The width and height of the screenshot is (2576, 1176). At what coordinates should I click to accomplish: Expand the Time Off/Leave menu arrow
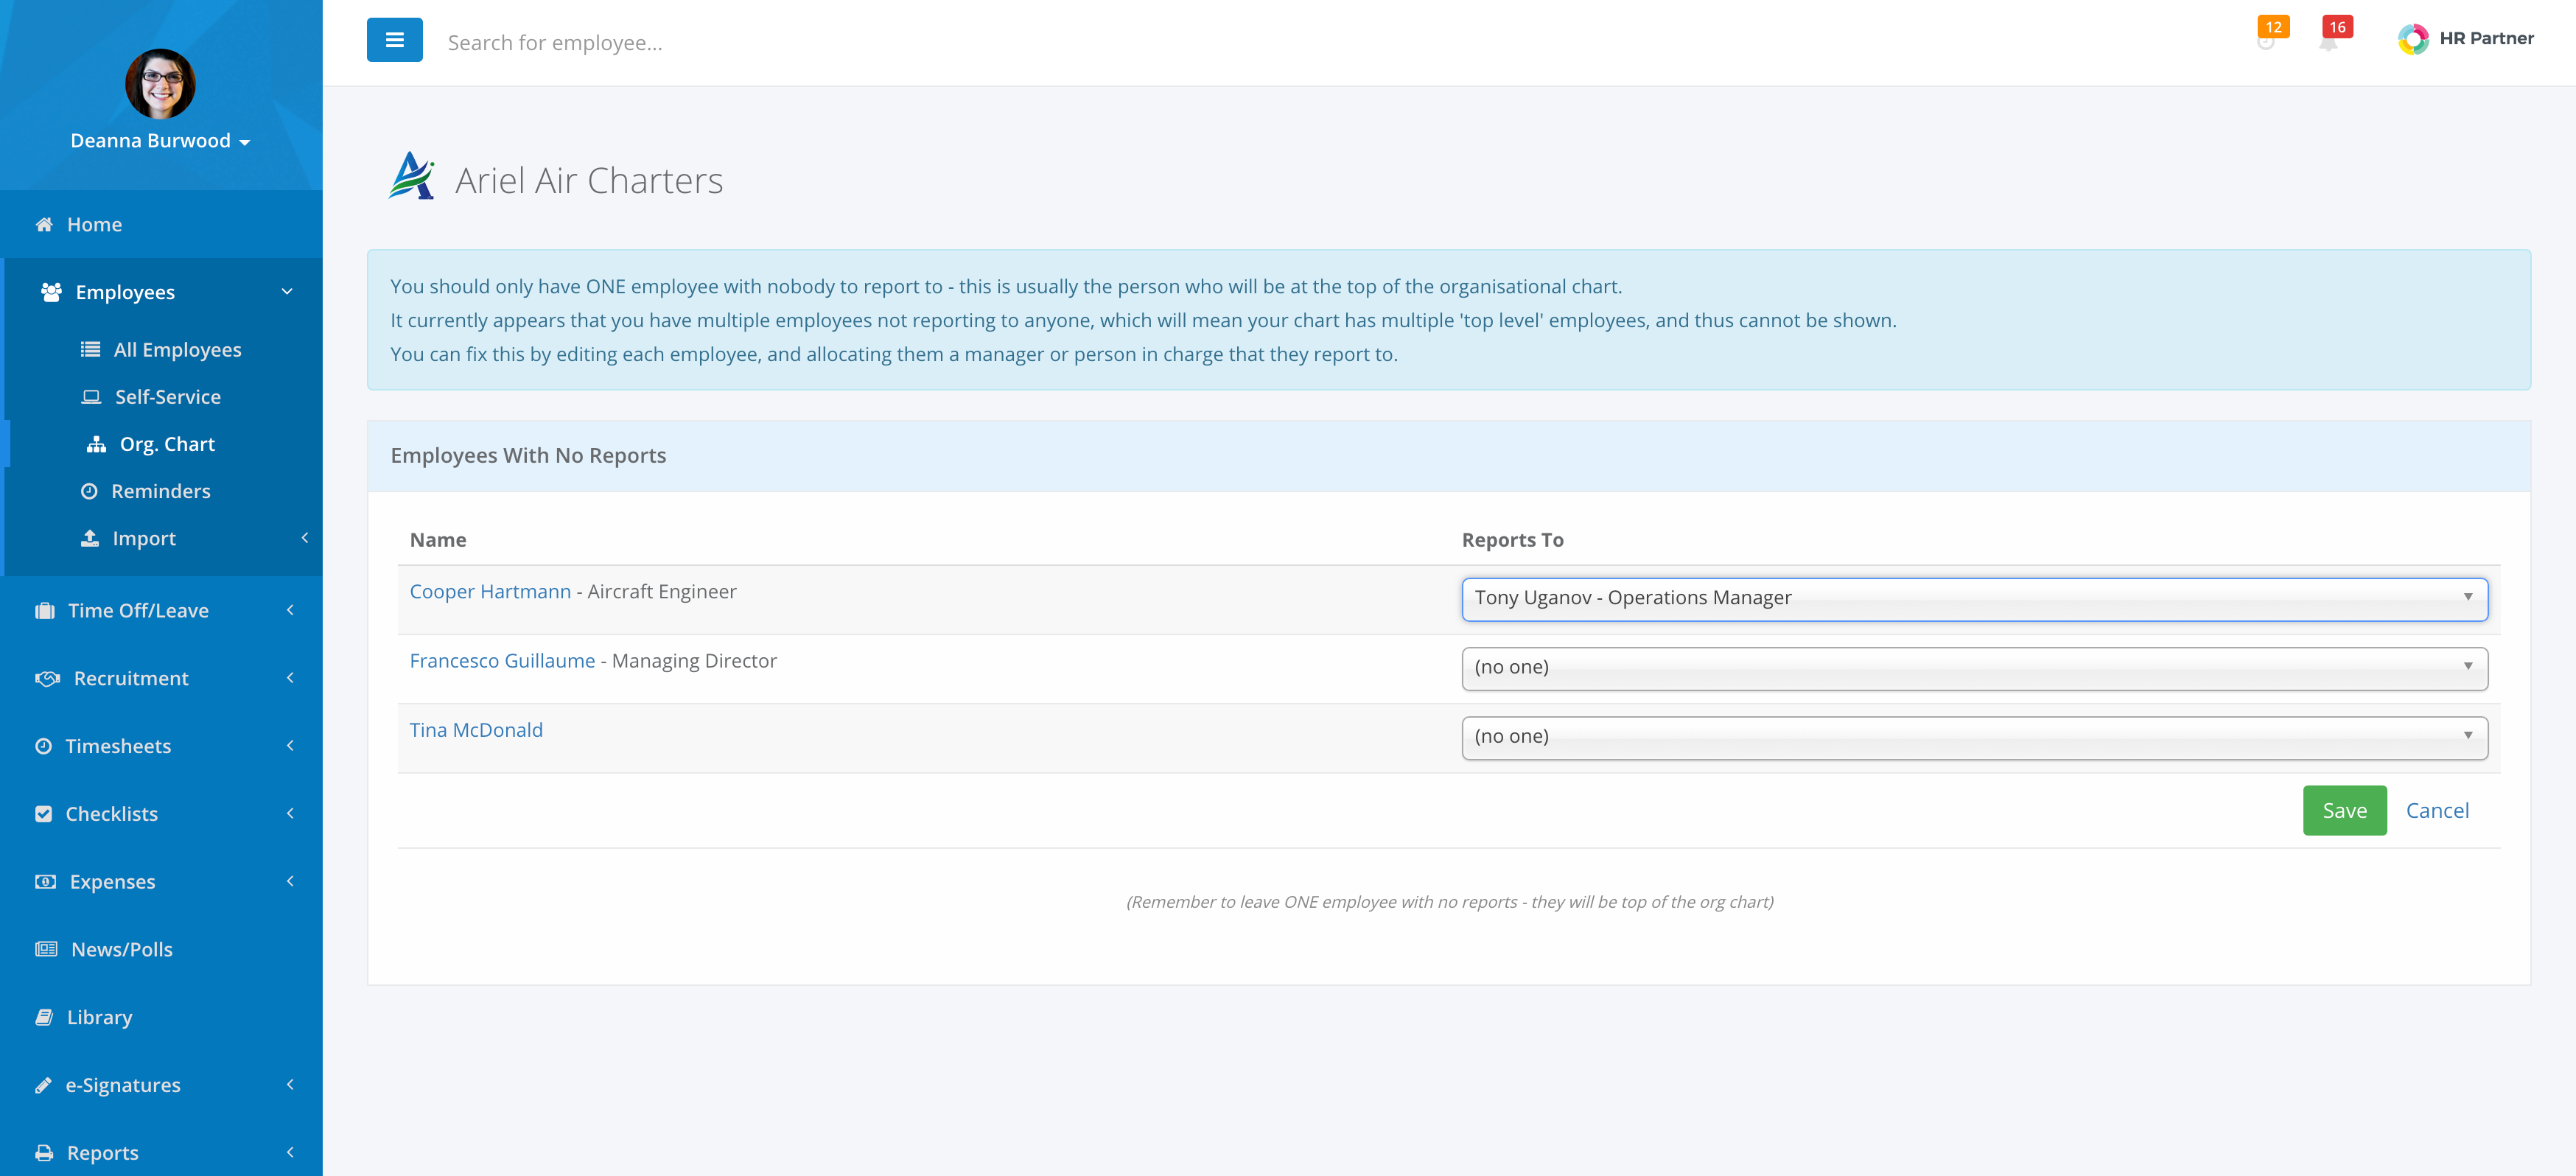coord(290,610)
